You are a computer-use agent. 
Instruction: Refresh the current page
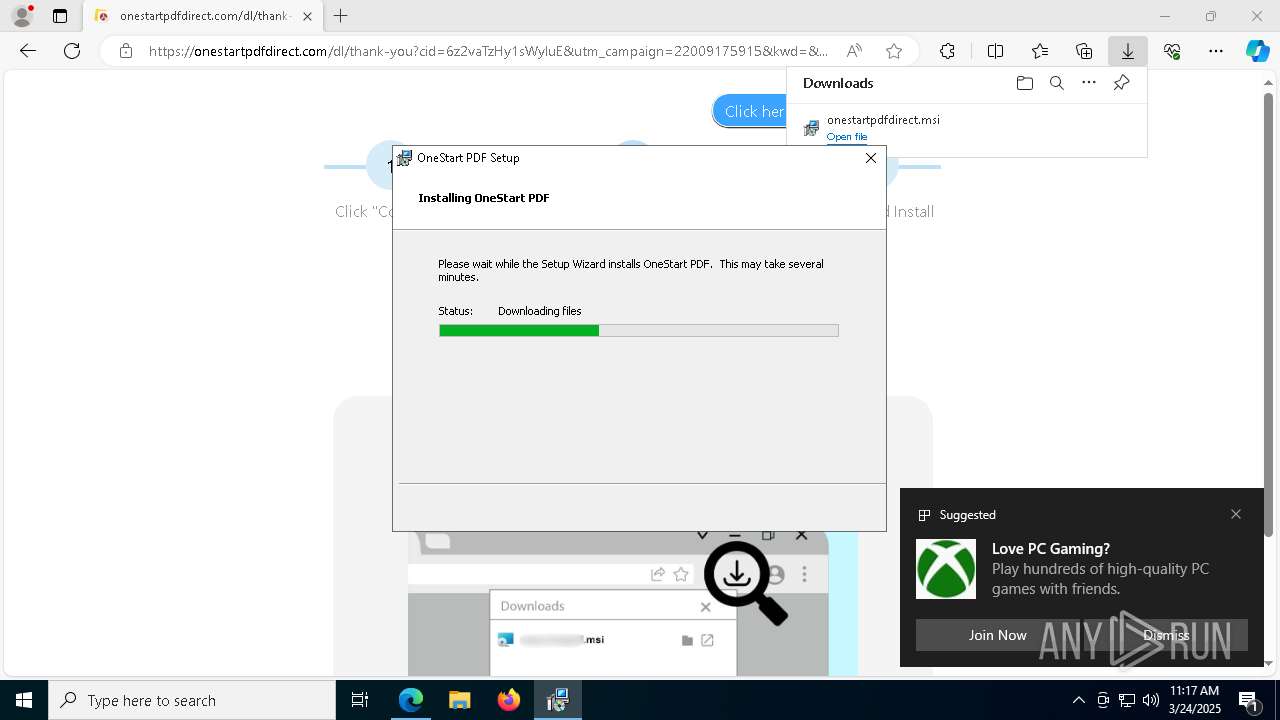click(72, 51)
